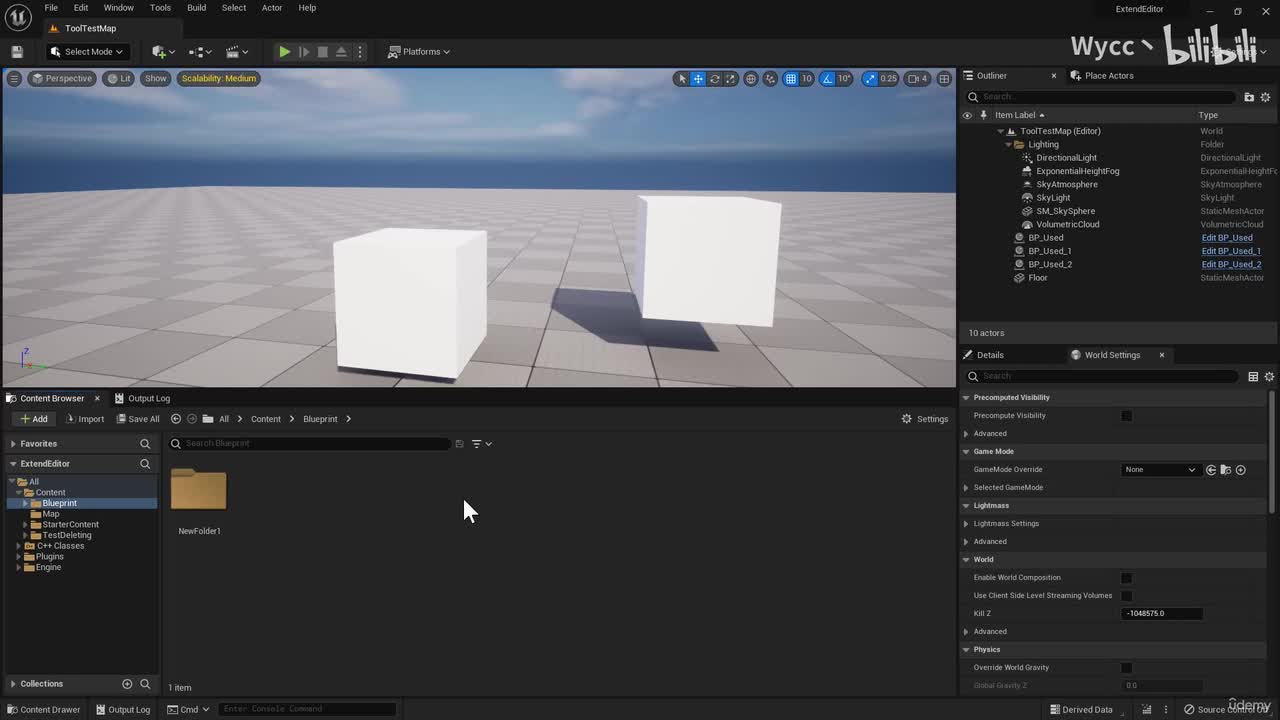Viewport: 1280px width, 720px height.
Task: Expand the Selected GameMode section
Action: coord(966,488)
